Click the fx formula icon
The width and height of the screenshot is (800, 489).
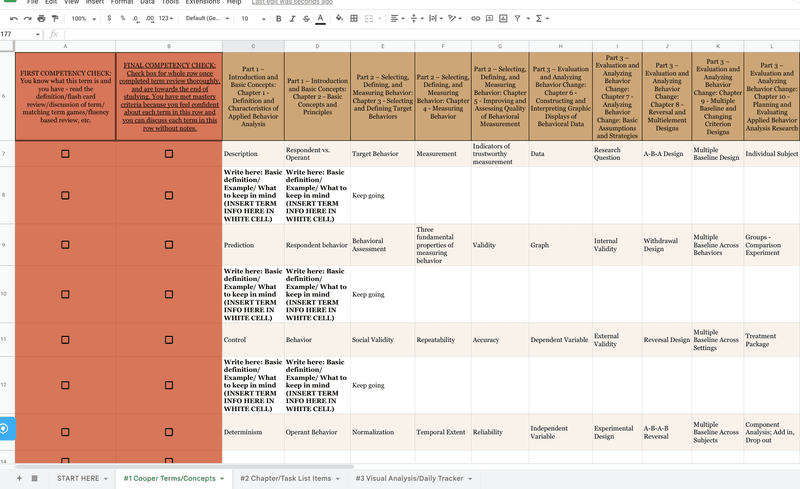(54, 34)
